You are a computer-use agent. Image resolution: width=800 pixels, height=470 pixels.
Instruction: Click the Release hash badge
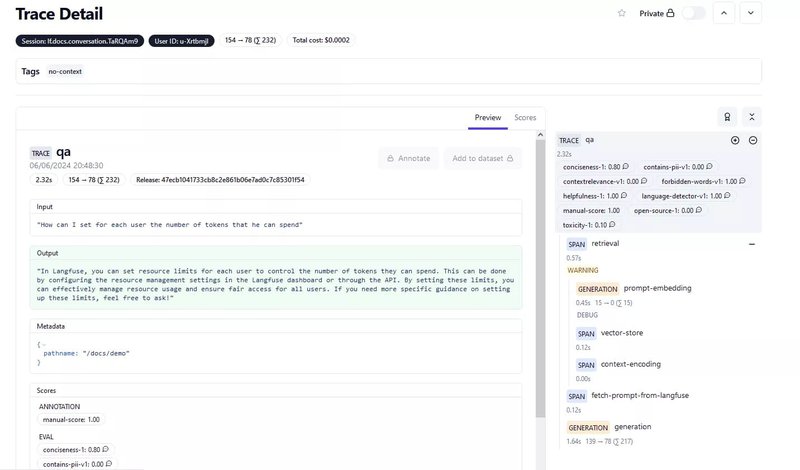[x=220, y=180]
